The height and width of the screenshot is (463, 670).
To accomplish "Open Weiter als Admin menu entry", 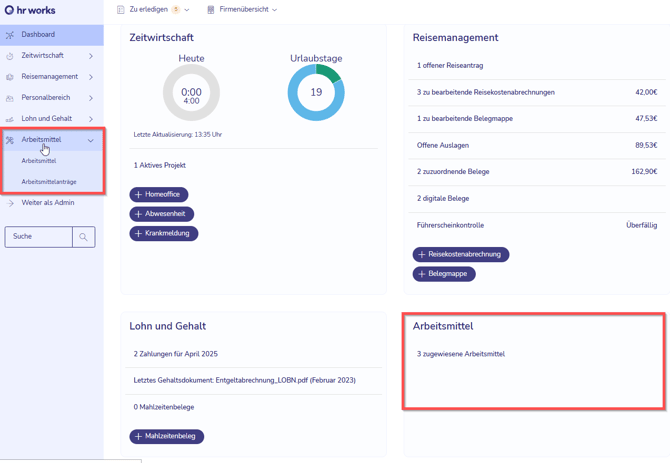I will 48,203.
